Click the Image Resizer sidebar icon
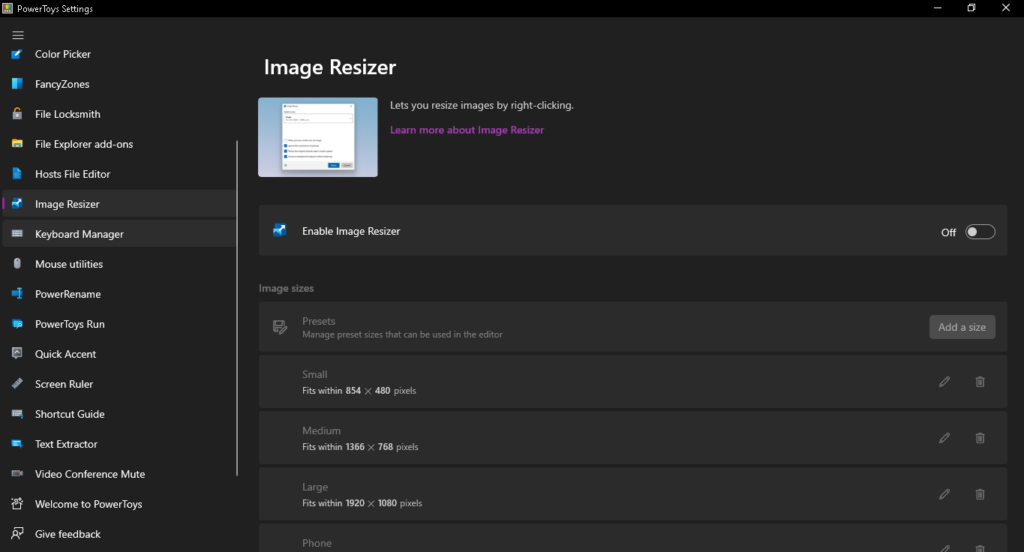The height and width of the screenshot is (552, 1024). point(18,204)
